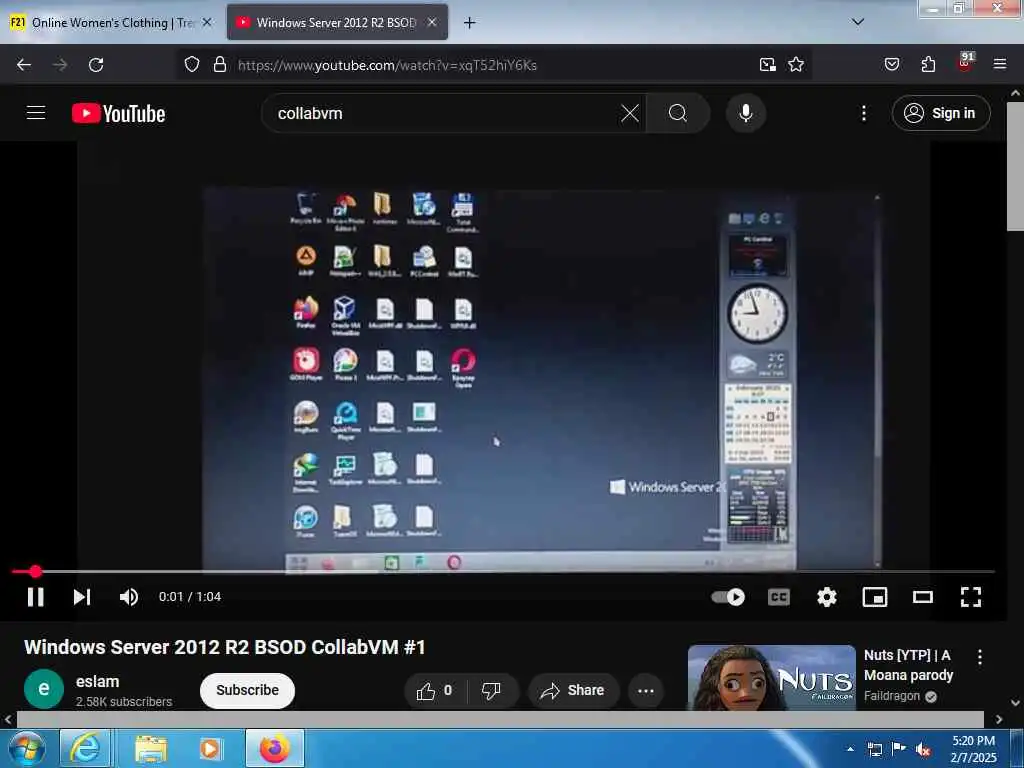Open Windows Explorer from the taskbar
Image resolution: width=1024 pixels, height=768 pixels.
[x=152, y=748]
